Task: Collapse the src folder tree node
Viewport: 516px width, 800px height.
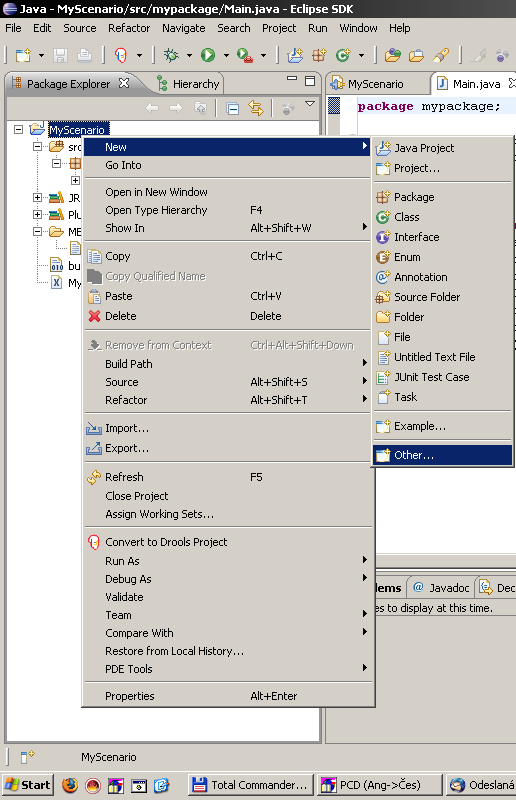Action: [37, 147]
